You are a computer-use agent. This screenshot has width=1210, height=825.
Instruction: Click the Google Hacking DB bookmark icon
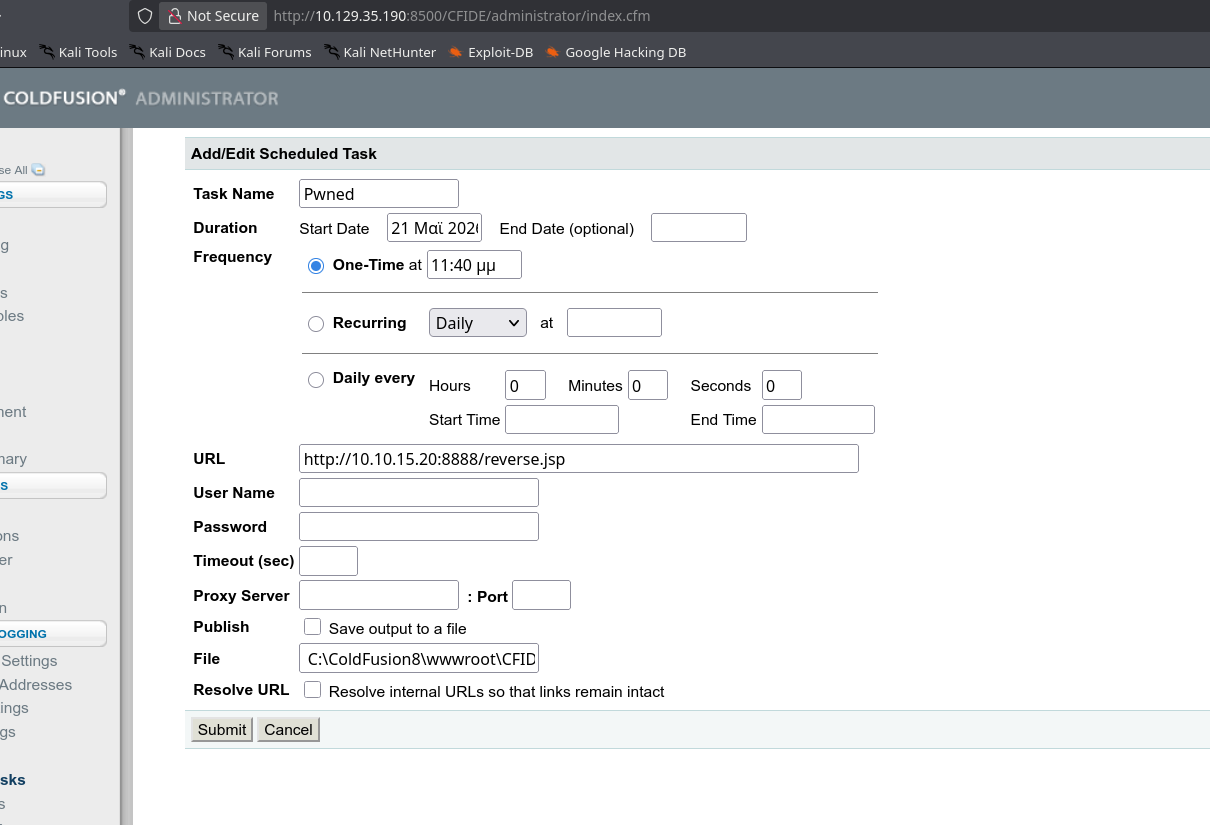[552, 52]
